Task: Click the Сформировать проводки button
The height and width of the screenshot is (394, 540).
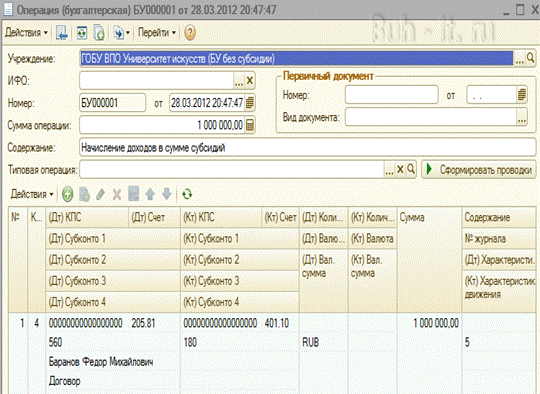Action: pyautogui.click(x=479, y=169)
